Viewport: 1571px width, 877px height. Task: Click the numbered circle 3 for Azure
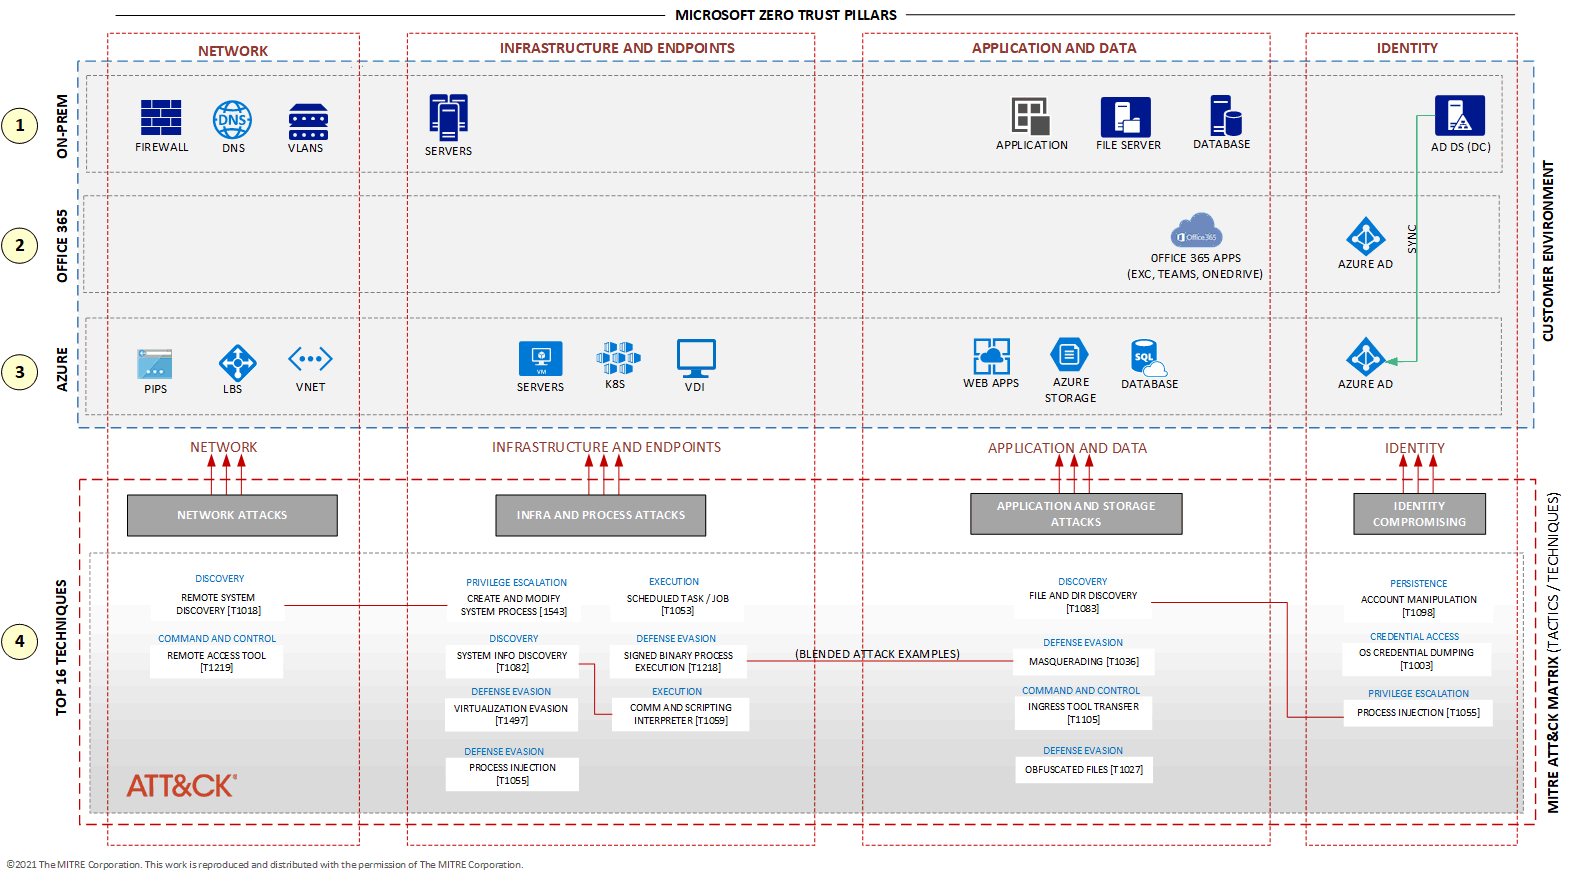coord(19,373)
